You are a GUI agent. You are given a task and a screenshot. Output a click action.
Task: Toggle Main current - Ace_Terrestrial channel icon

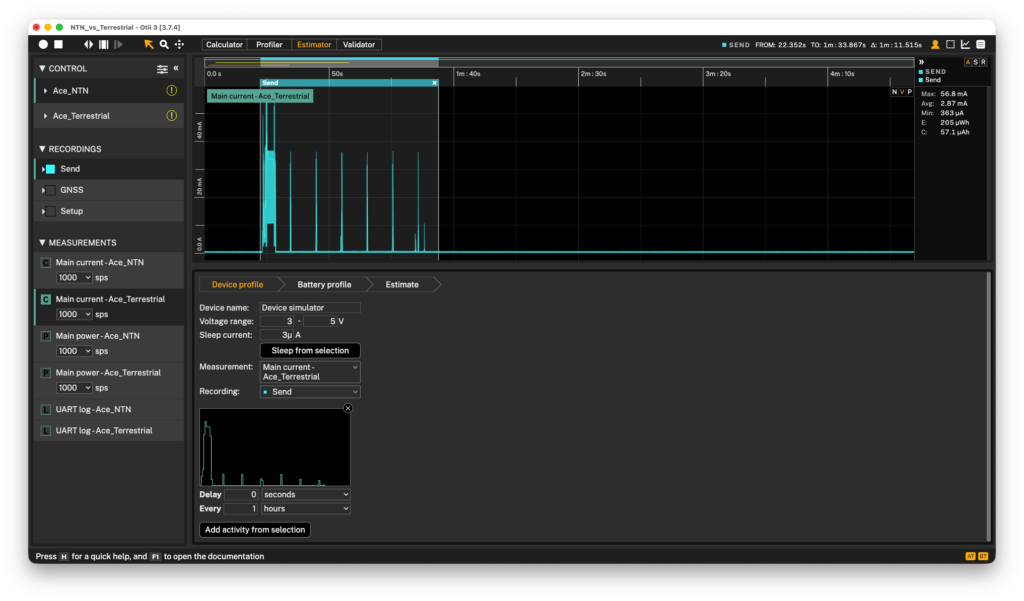pos(46,299)
